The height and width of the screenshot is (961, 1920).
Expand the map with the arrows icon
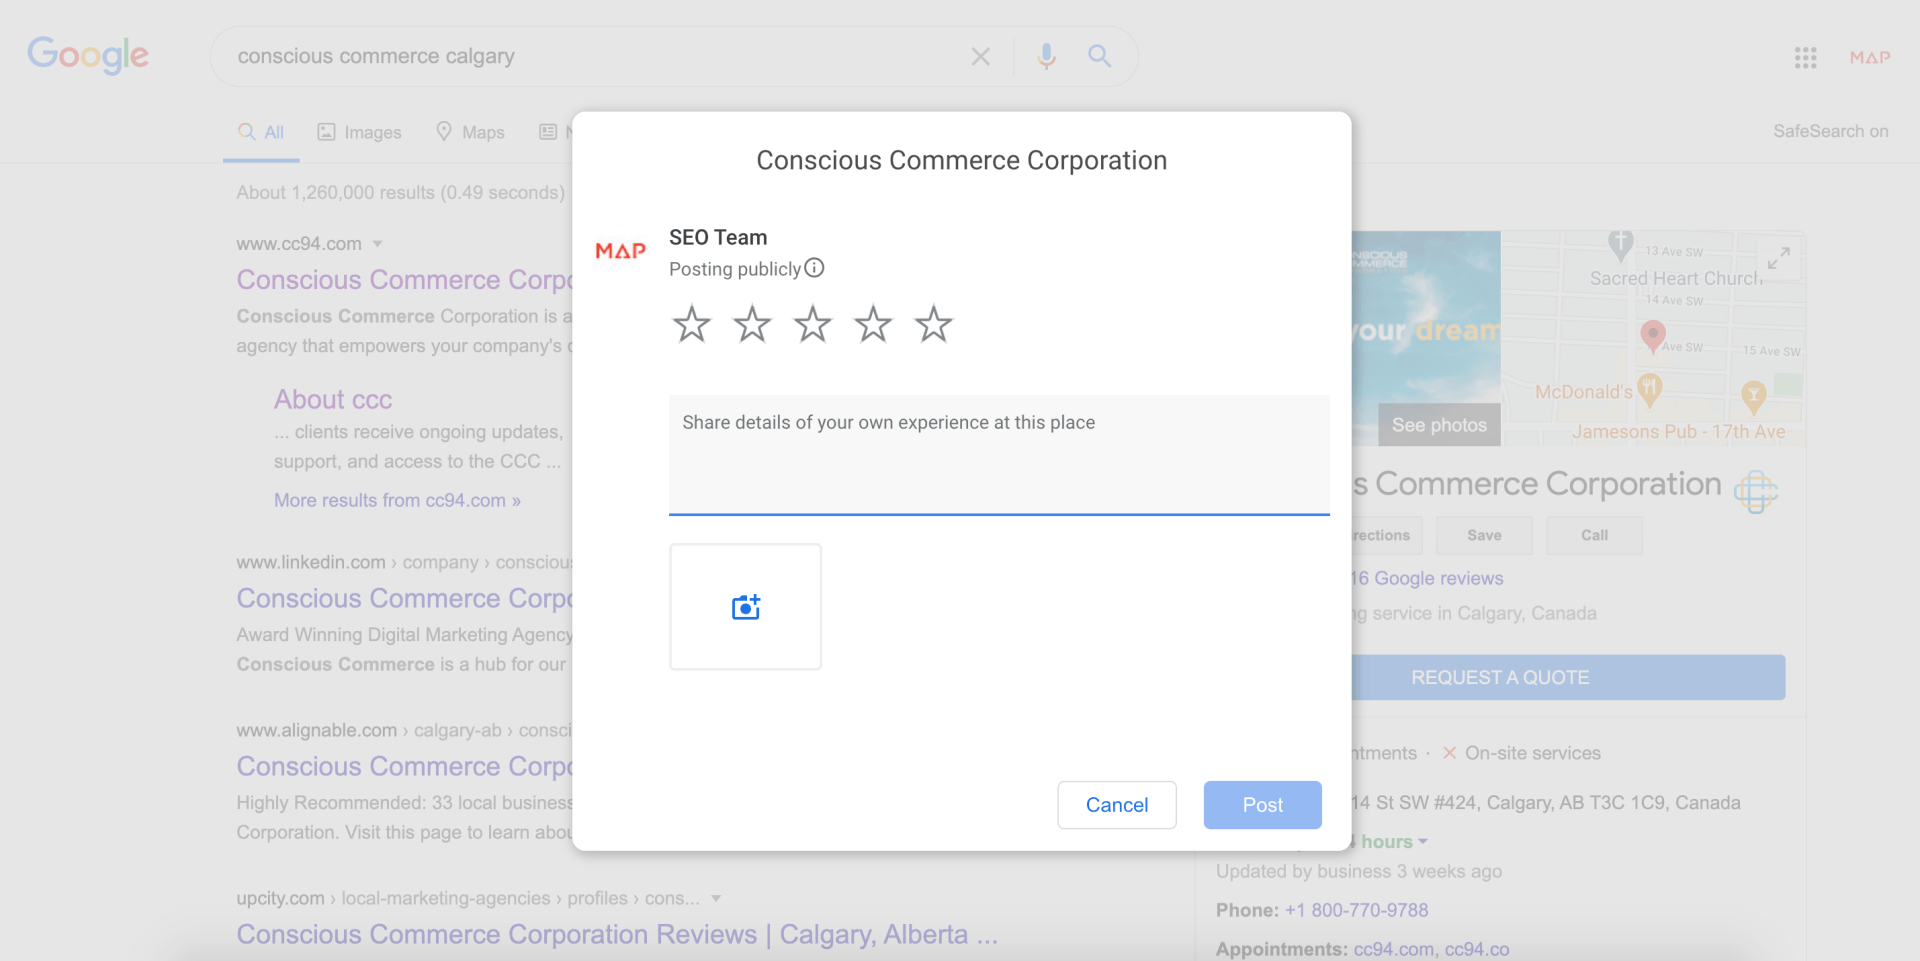(x=1778, y=258)
